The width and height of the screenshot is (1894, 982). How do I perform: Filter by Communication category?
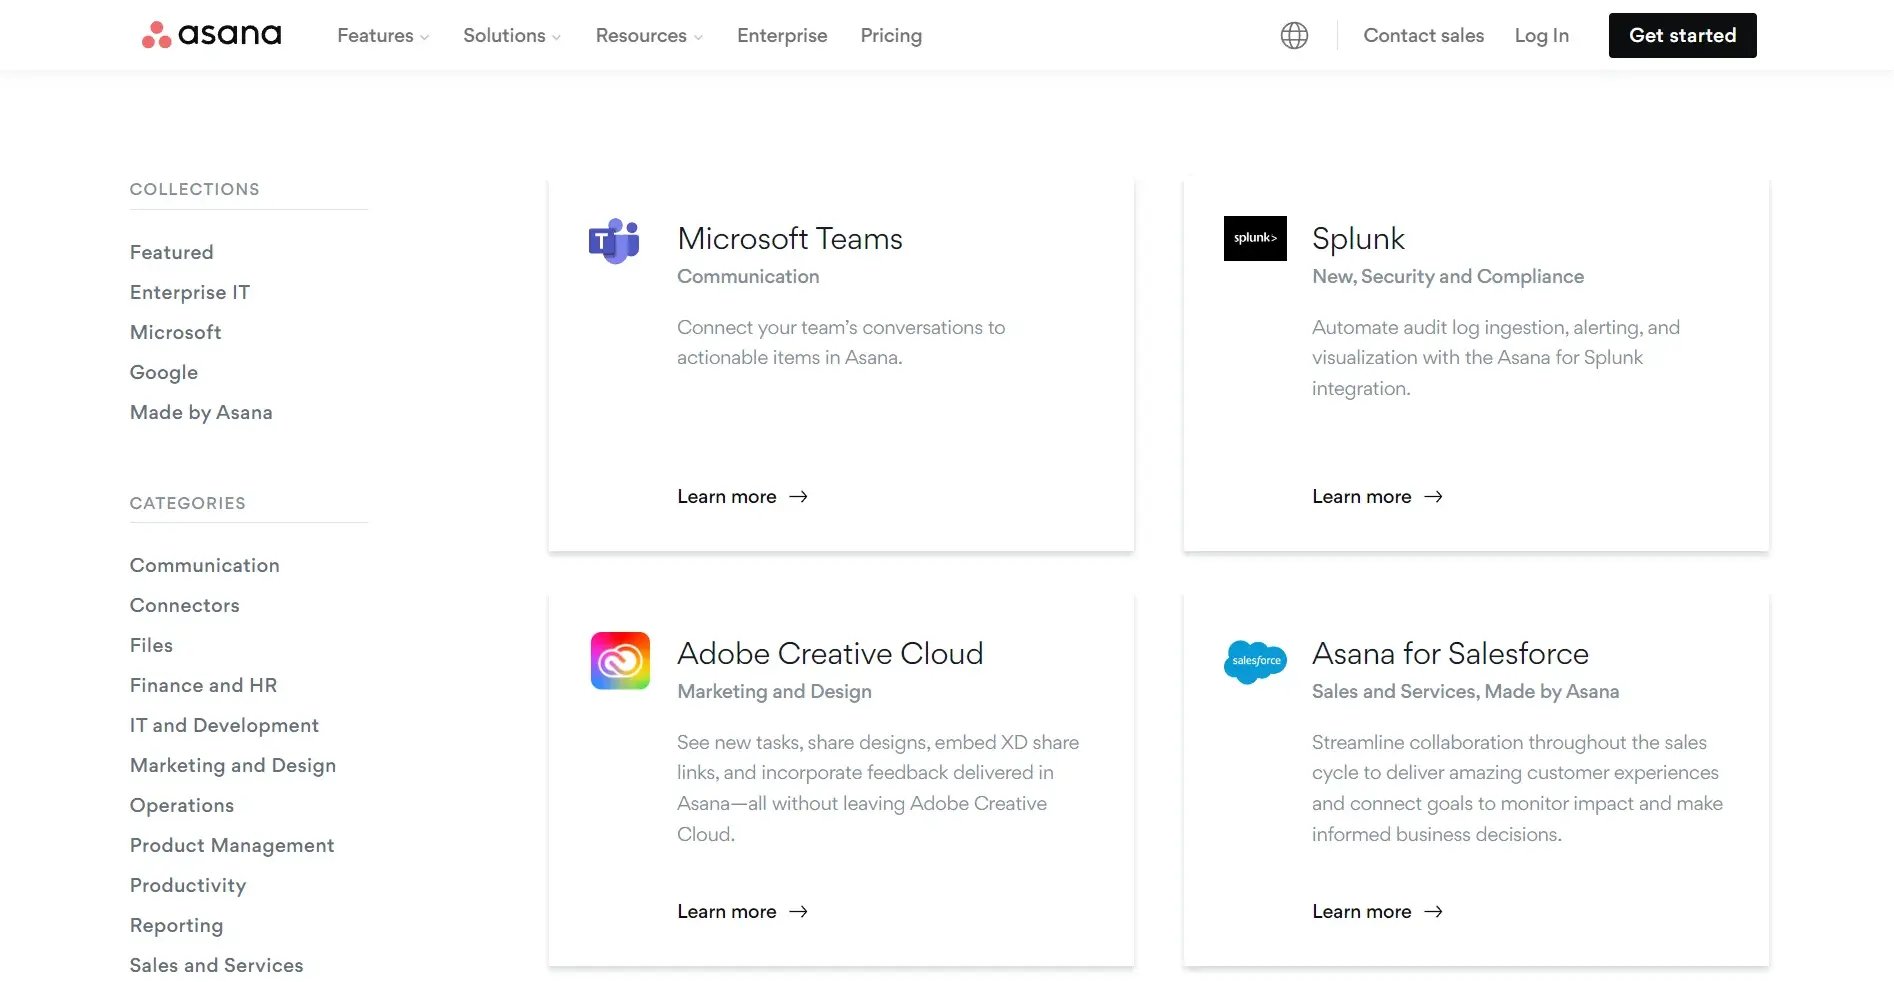[x=204, y=565]
